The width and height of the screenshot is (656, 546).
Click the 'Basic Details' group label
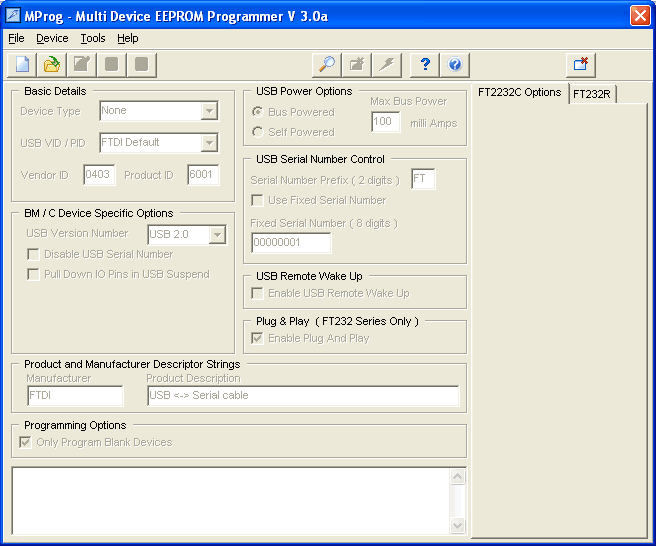point(55,91)
